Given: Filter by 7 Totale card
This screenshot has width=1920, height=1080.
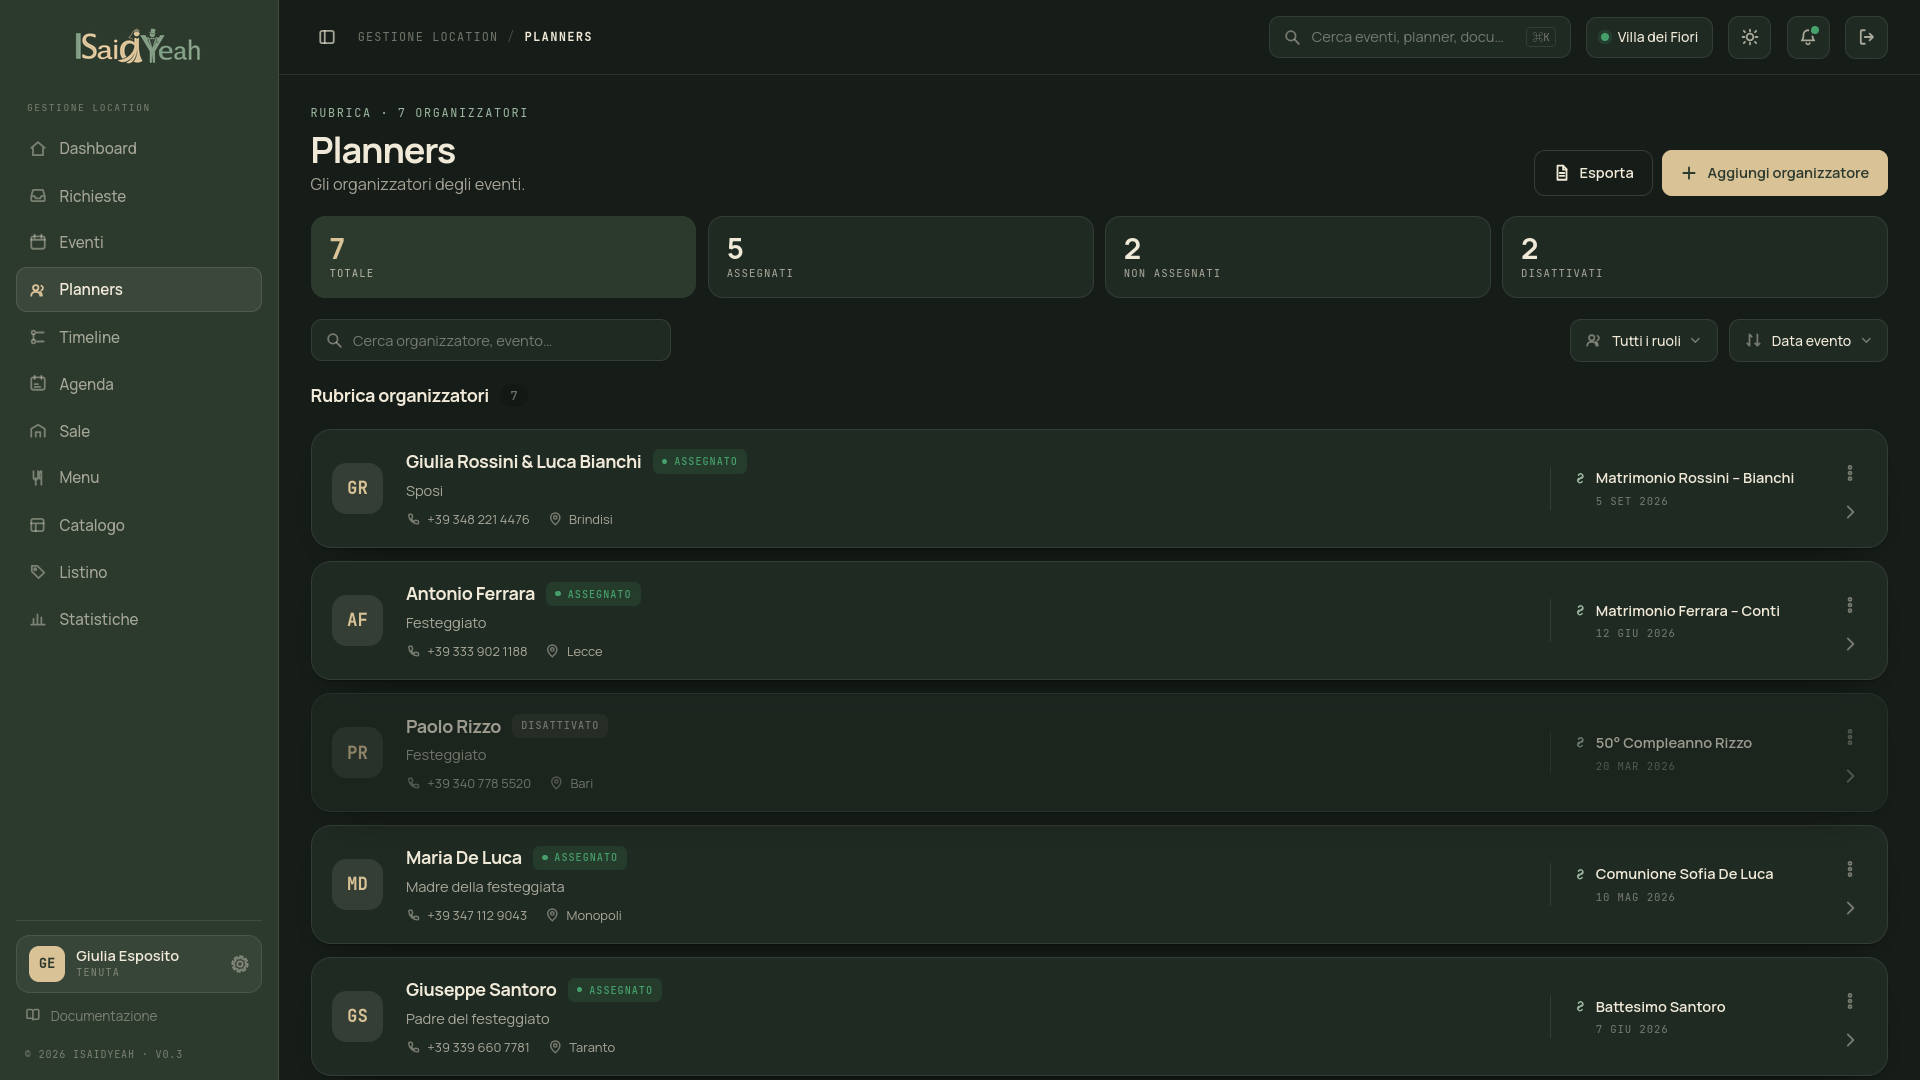Looking at the screenshot, I should tap(503, 257).
